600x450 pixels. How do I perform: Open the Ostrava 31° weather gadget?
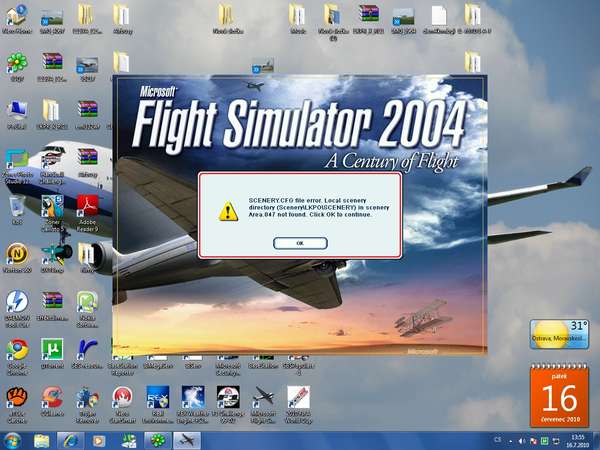tap(559, 334)
